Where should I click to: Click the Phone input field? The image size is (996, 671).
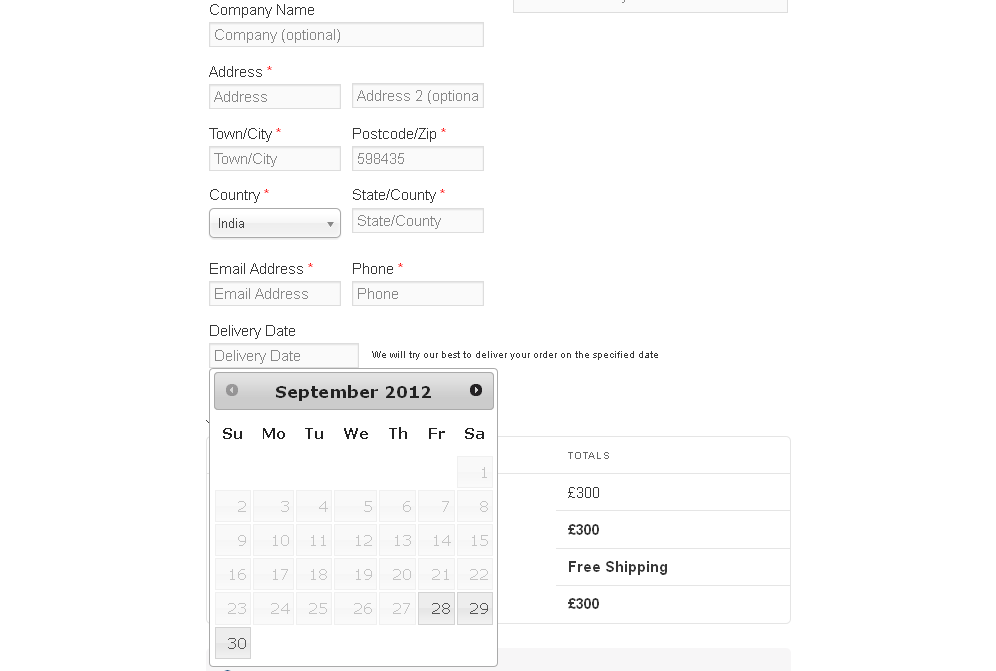(x=418, y=294)
